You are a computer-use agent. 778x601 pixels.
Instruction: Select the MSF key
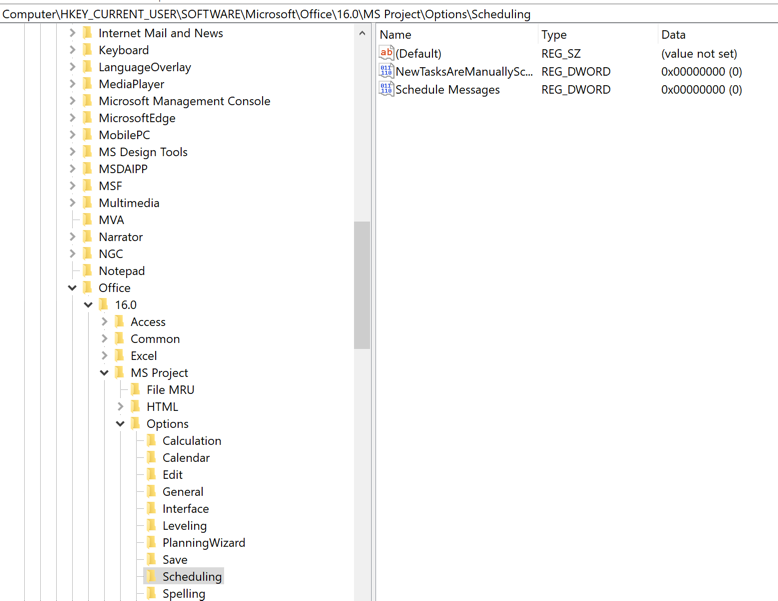point(110,186)
